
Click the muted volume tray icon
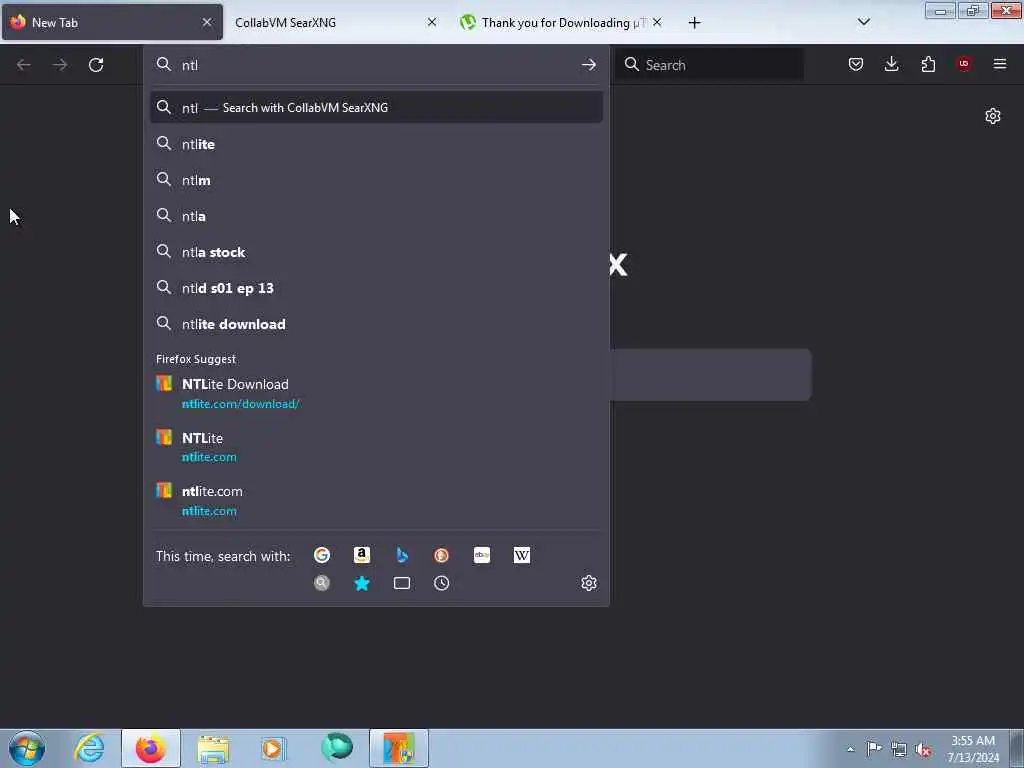[923, 749]
